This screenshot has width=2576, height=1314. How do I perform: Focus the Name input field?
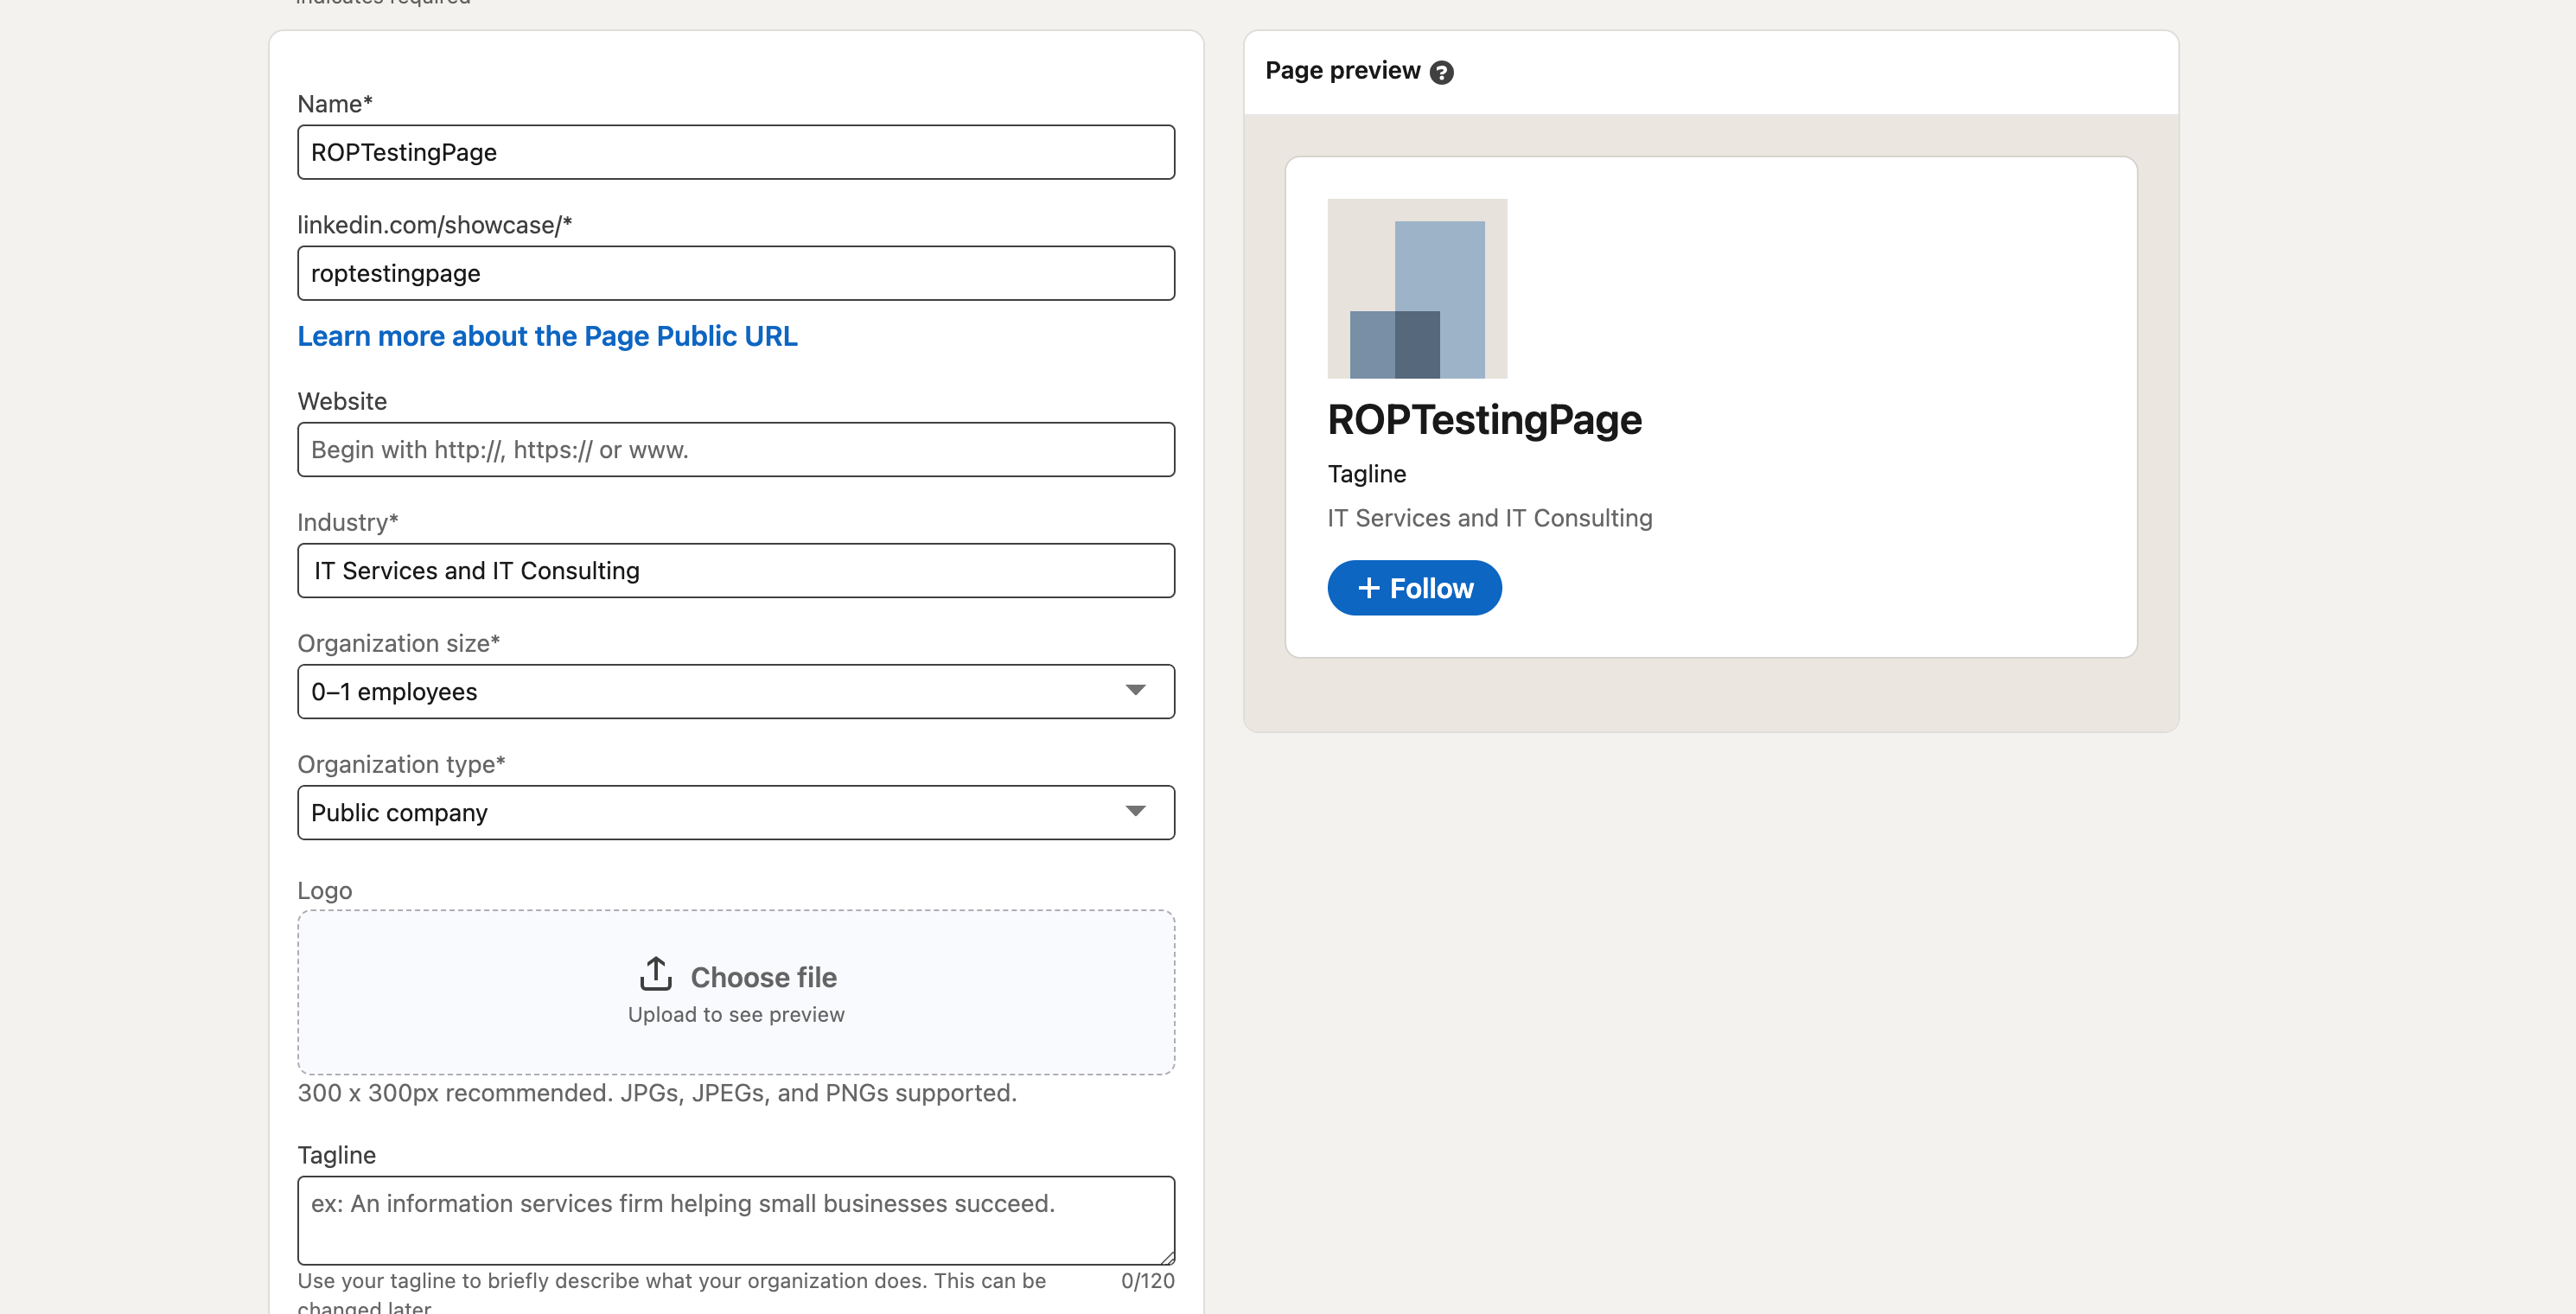[735, 152]
